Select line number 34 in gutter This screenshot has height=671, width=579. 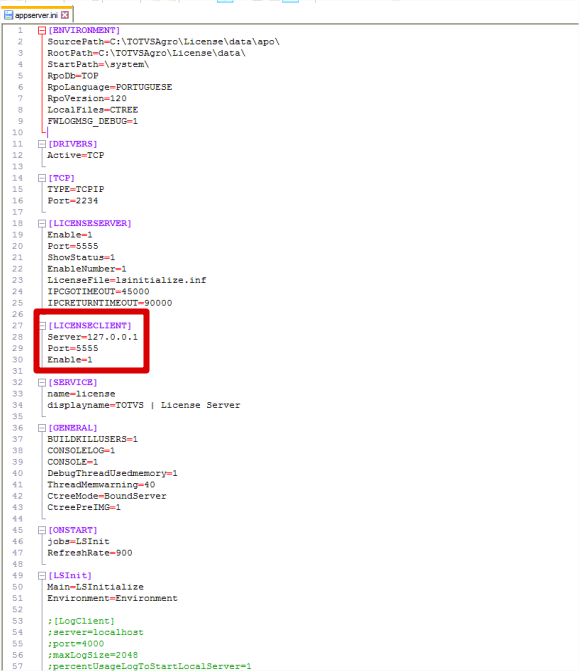[18, 405]
